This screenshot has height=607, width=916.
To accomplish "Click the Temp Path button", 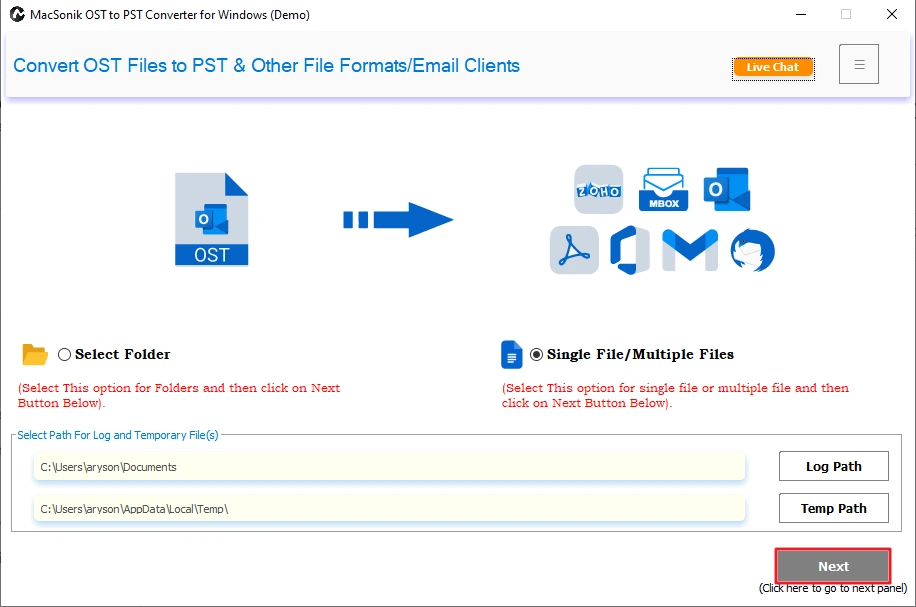I will [x=834, y=508].
